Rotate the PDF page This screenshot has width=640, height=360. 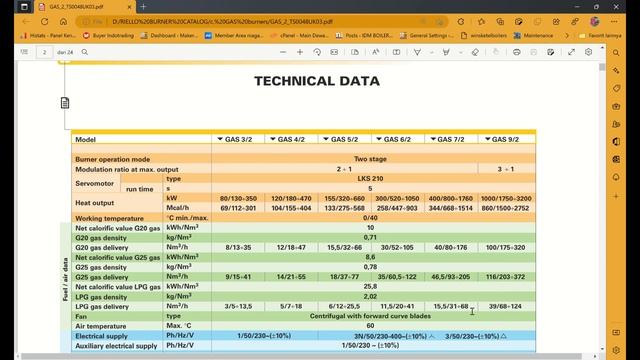(317, 52)
